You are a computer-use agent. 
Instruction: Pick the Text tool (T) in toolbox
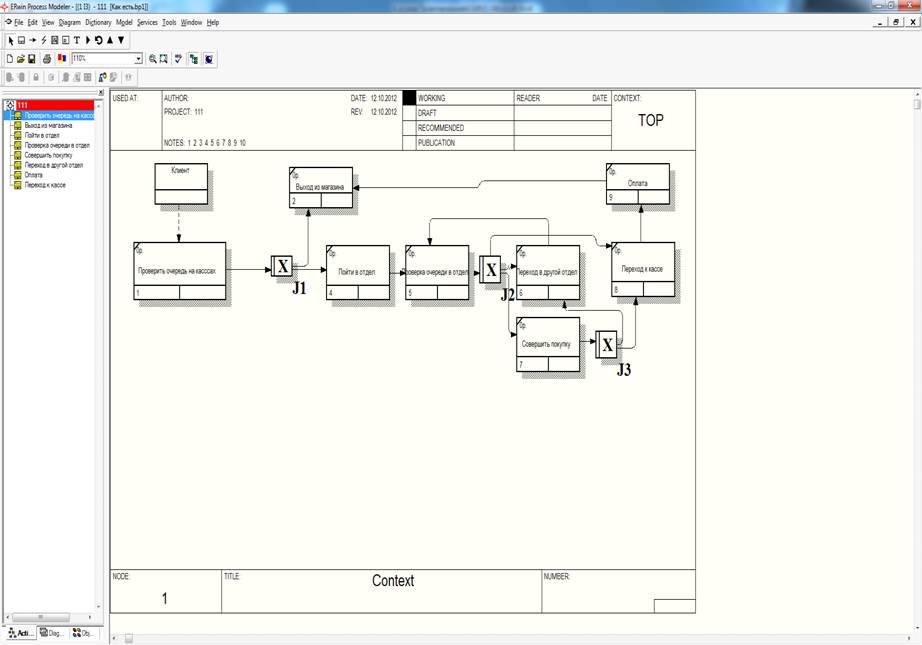coord(76,40)
